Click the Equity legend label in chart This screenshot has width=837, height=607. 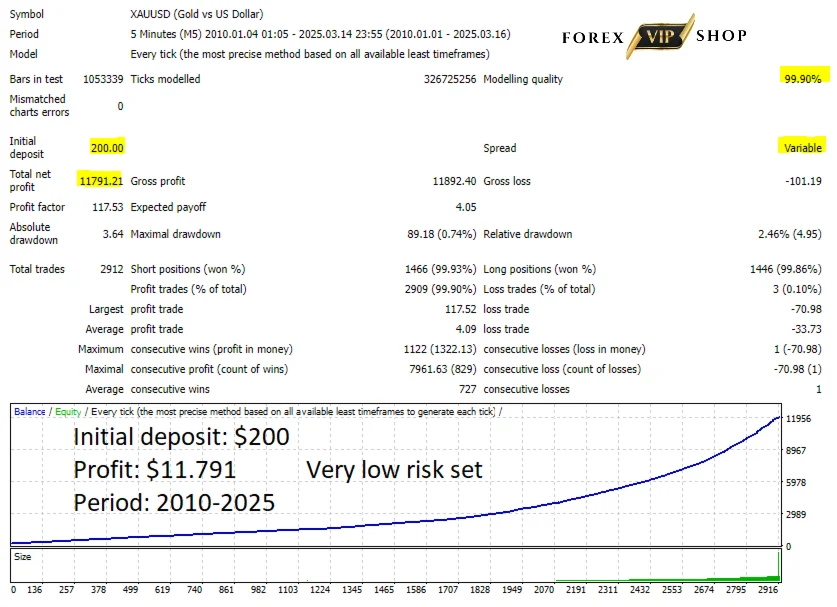[68, 412]
